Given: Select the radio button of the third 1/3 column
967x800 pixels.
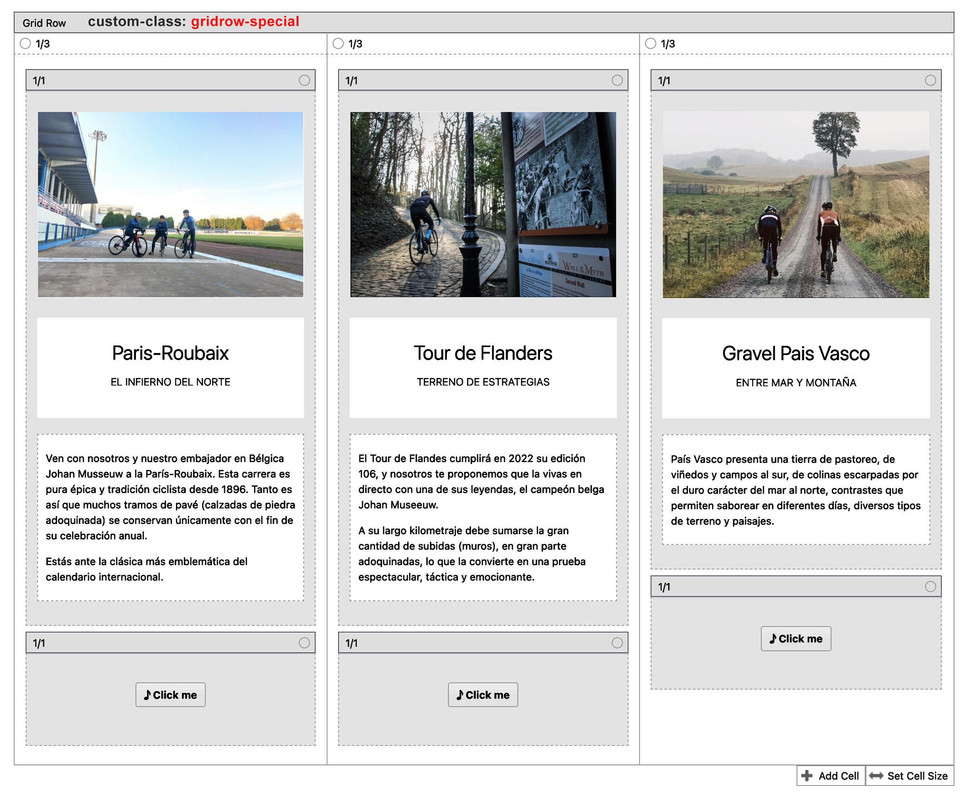Looking at the screenshot, I should (651, 44).
